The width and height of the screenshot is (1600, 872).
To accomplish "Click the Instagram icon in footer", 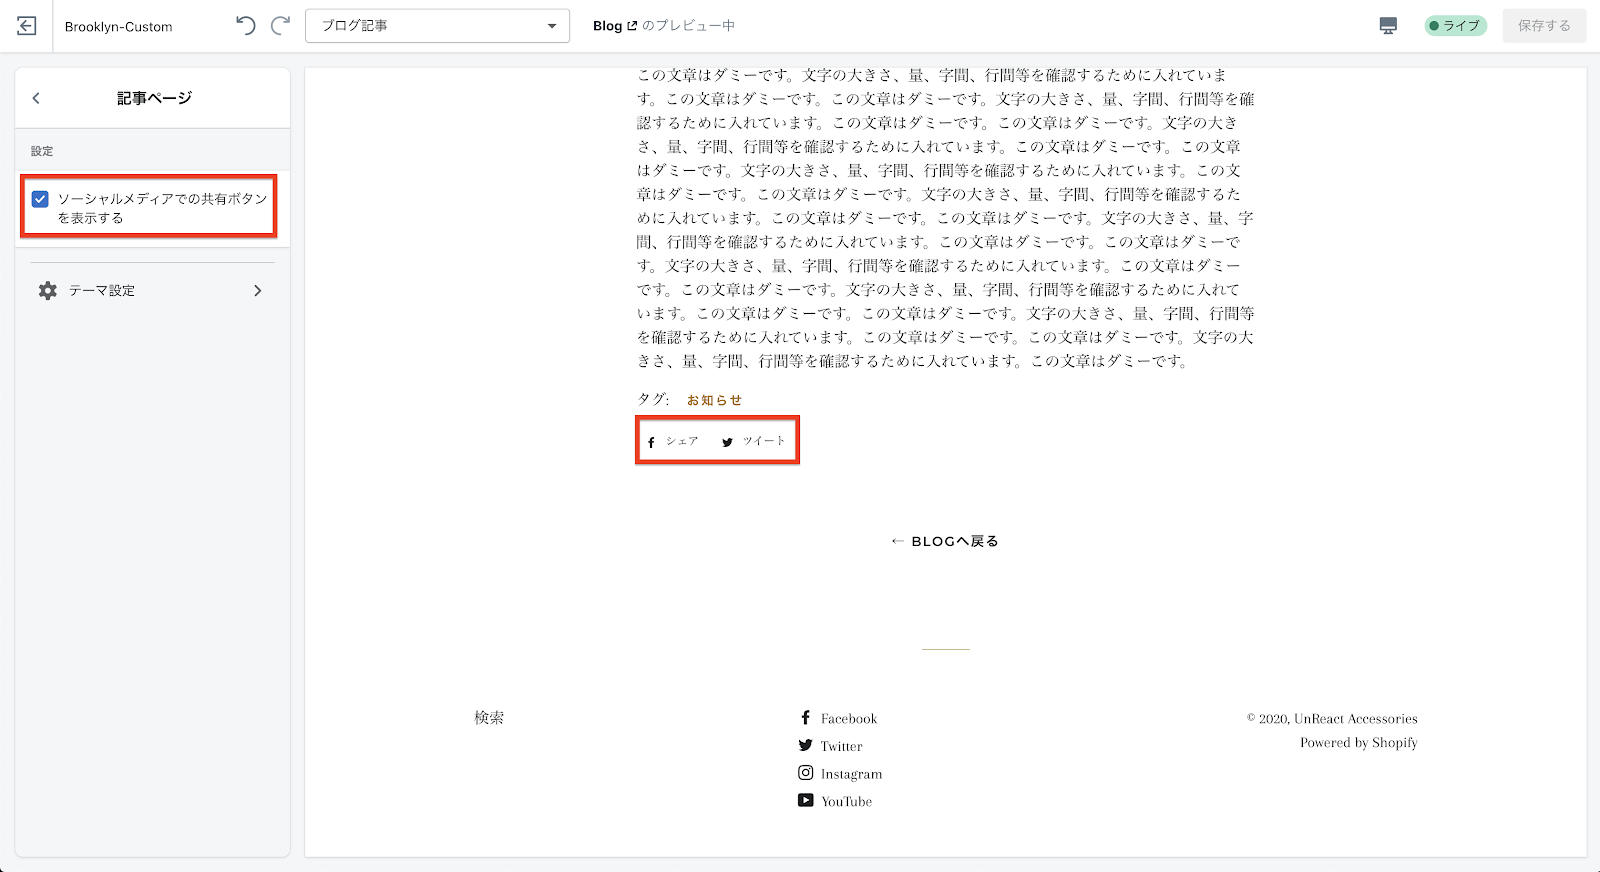I will pyautogui.click(x=805, y=773).
